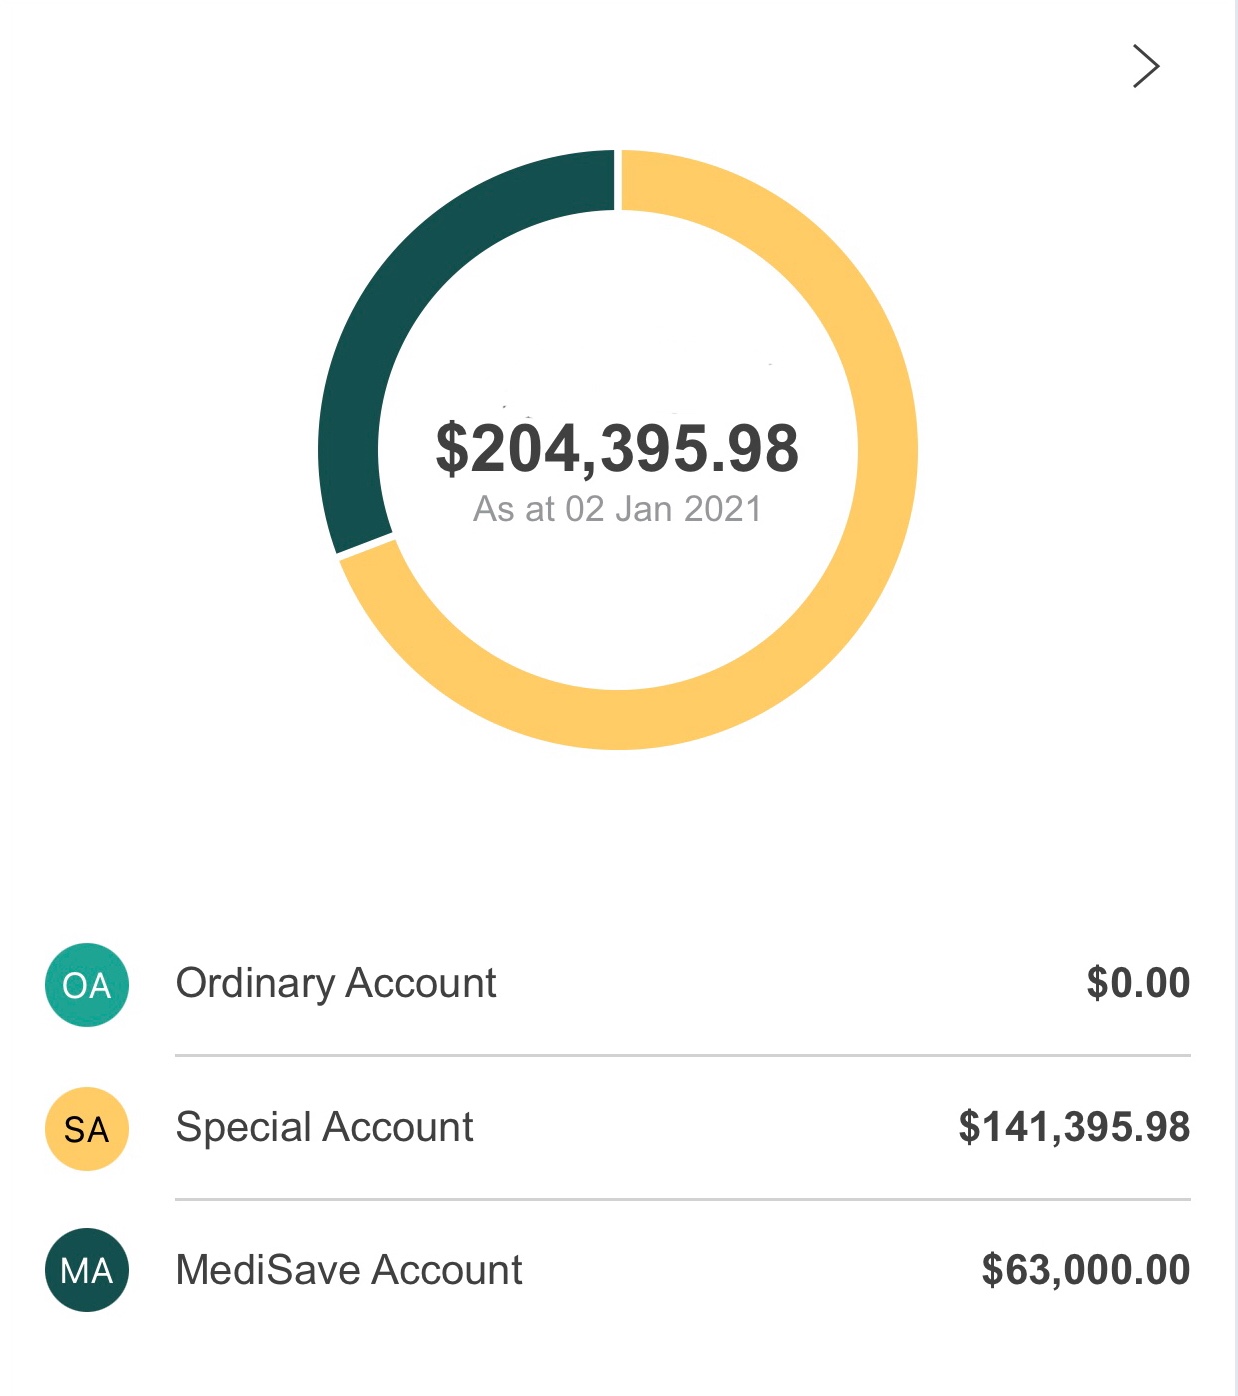The image size is (1238, 1396).
Task: Click the thin vertical line at right edge
Action: point(1236,698)
